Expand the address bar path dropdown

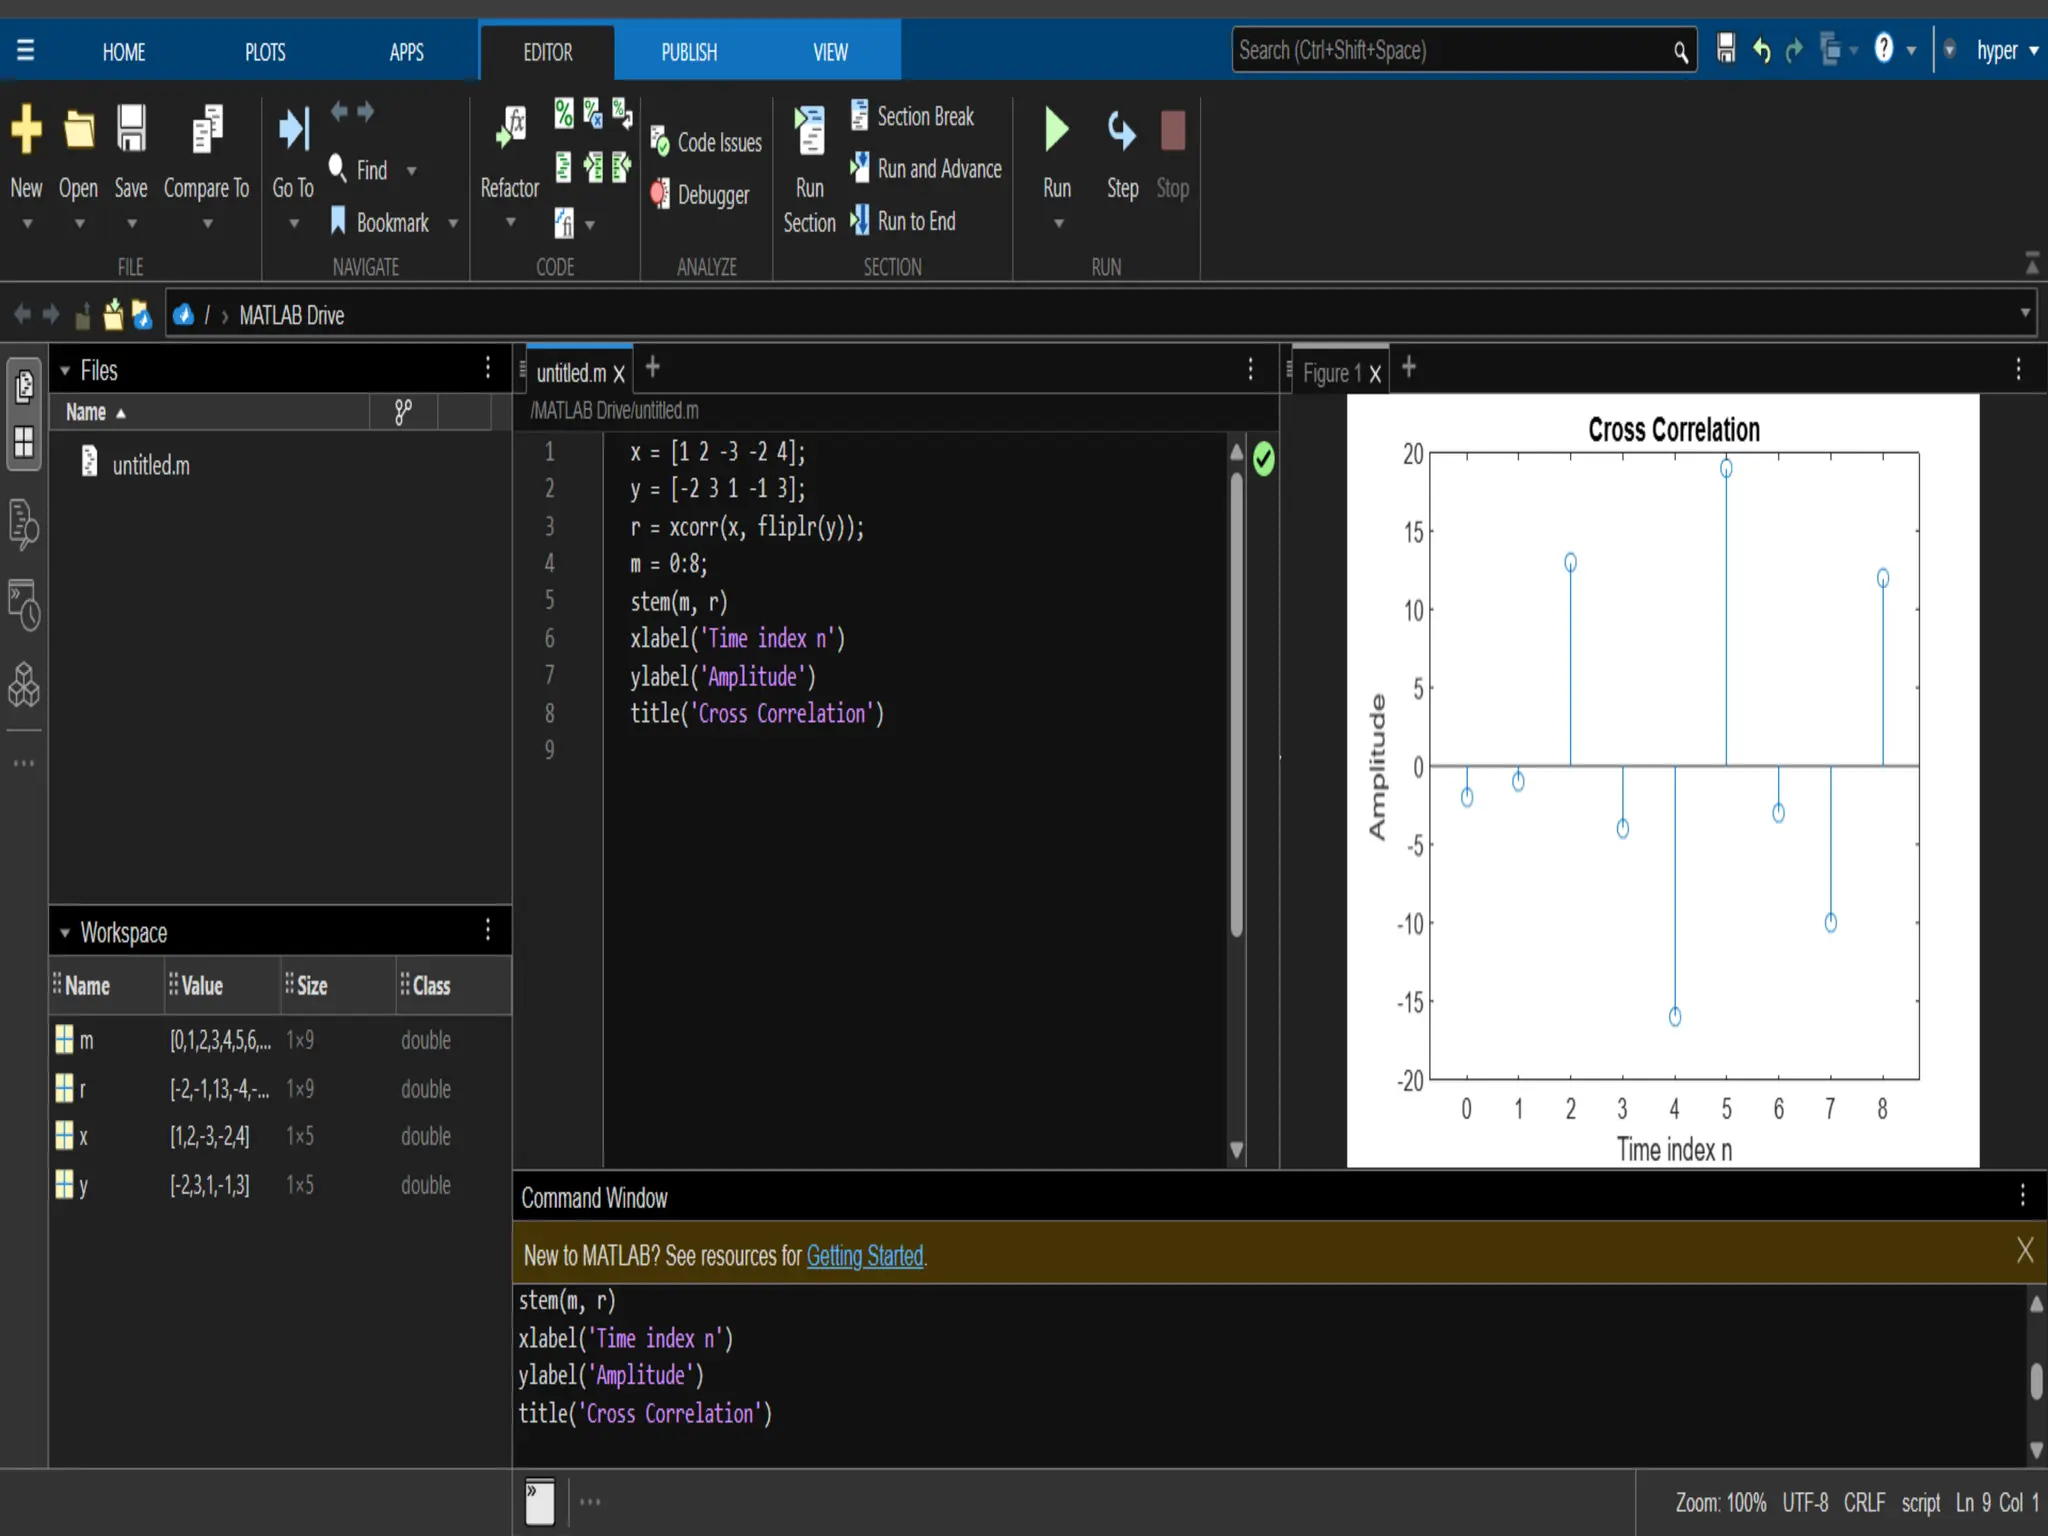pos(2025,314)
